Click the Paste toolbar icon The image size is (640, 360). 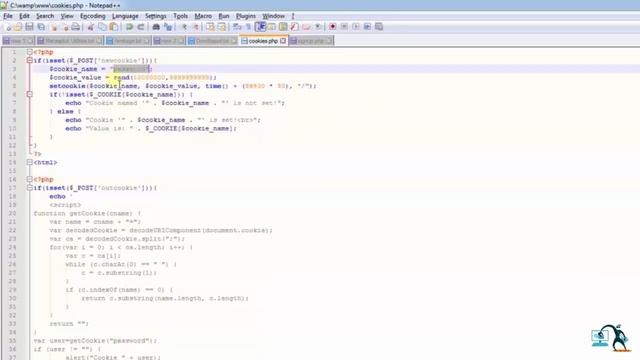[114, 27]
